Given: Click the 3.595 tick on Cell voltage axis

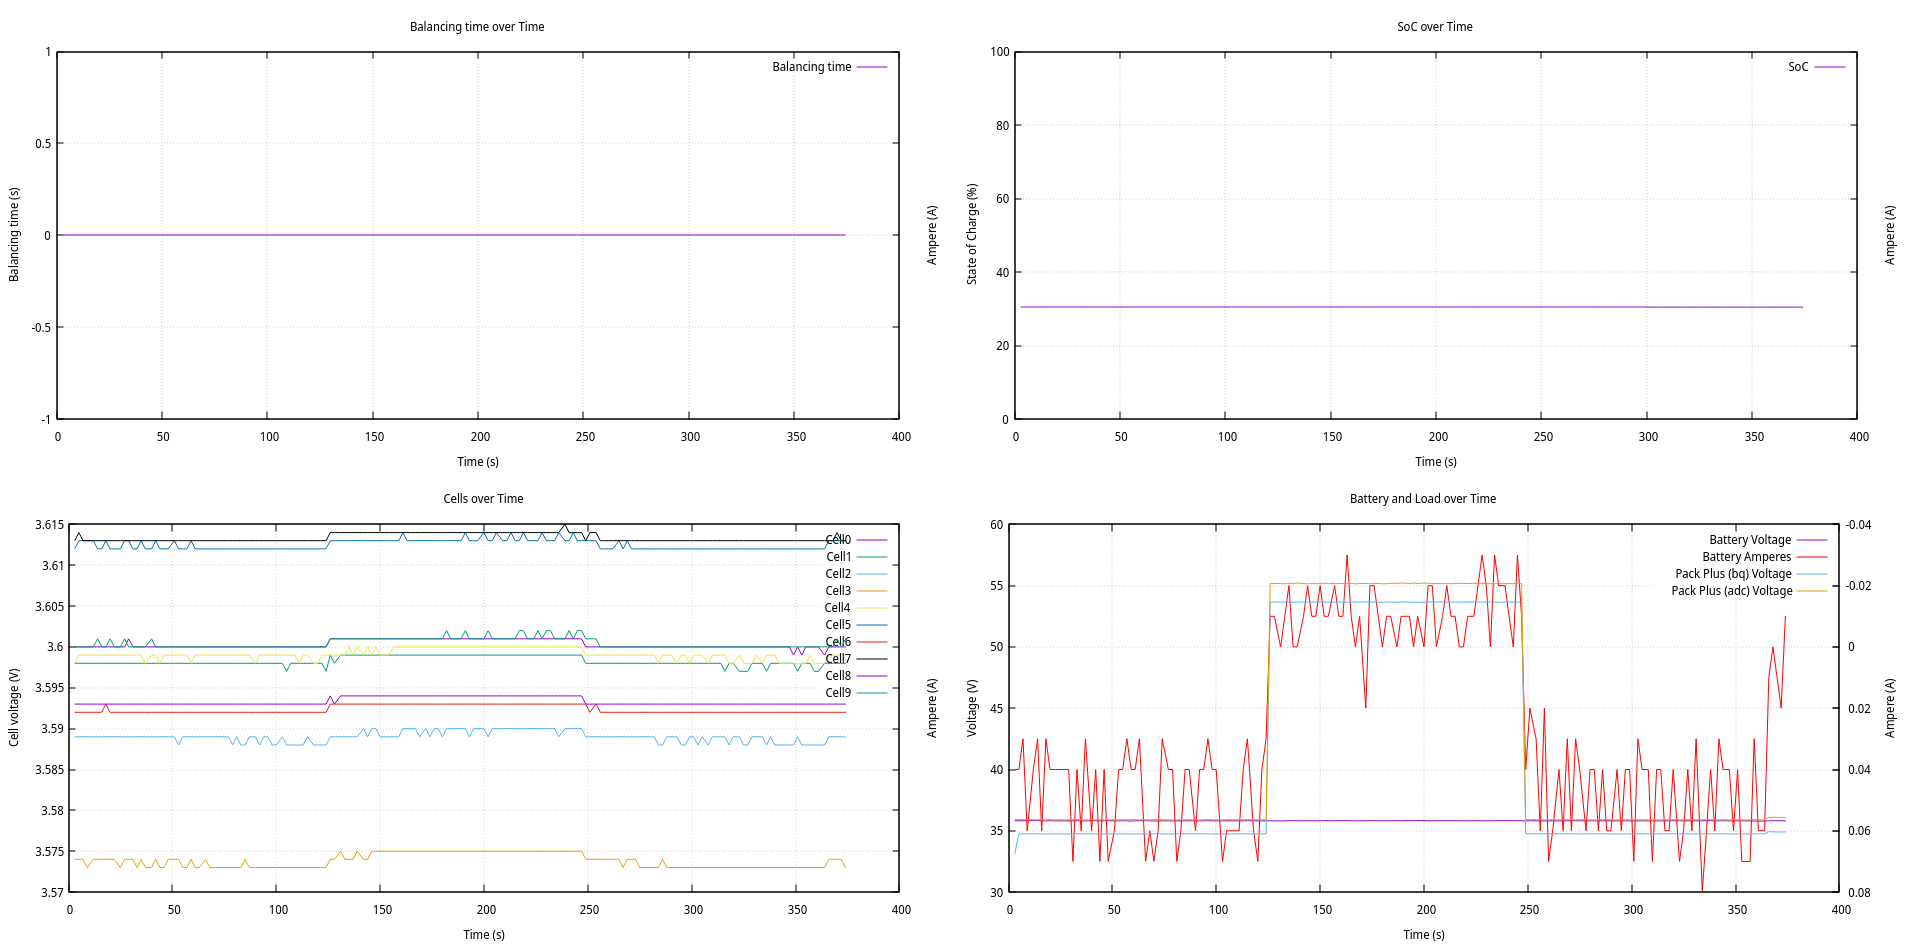Looking at the screenshot, I should point(49,688).
